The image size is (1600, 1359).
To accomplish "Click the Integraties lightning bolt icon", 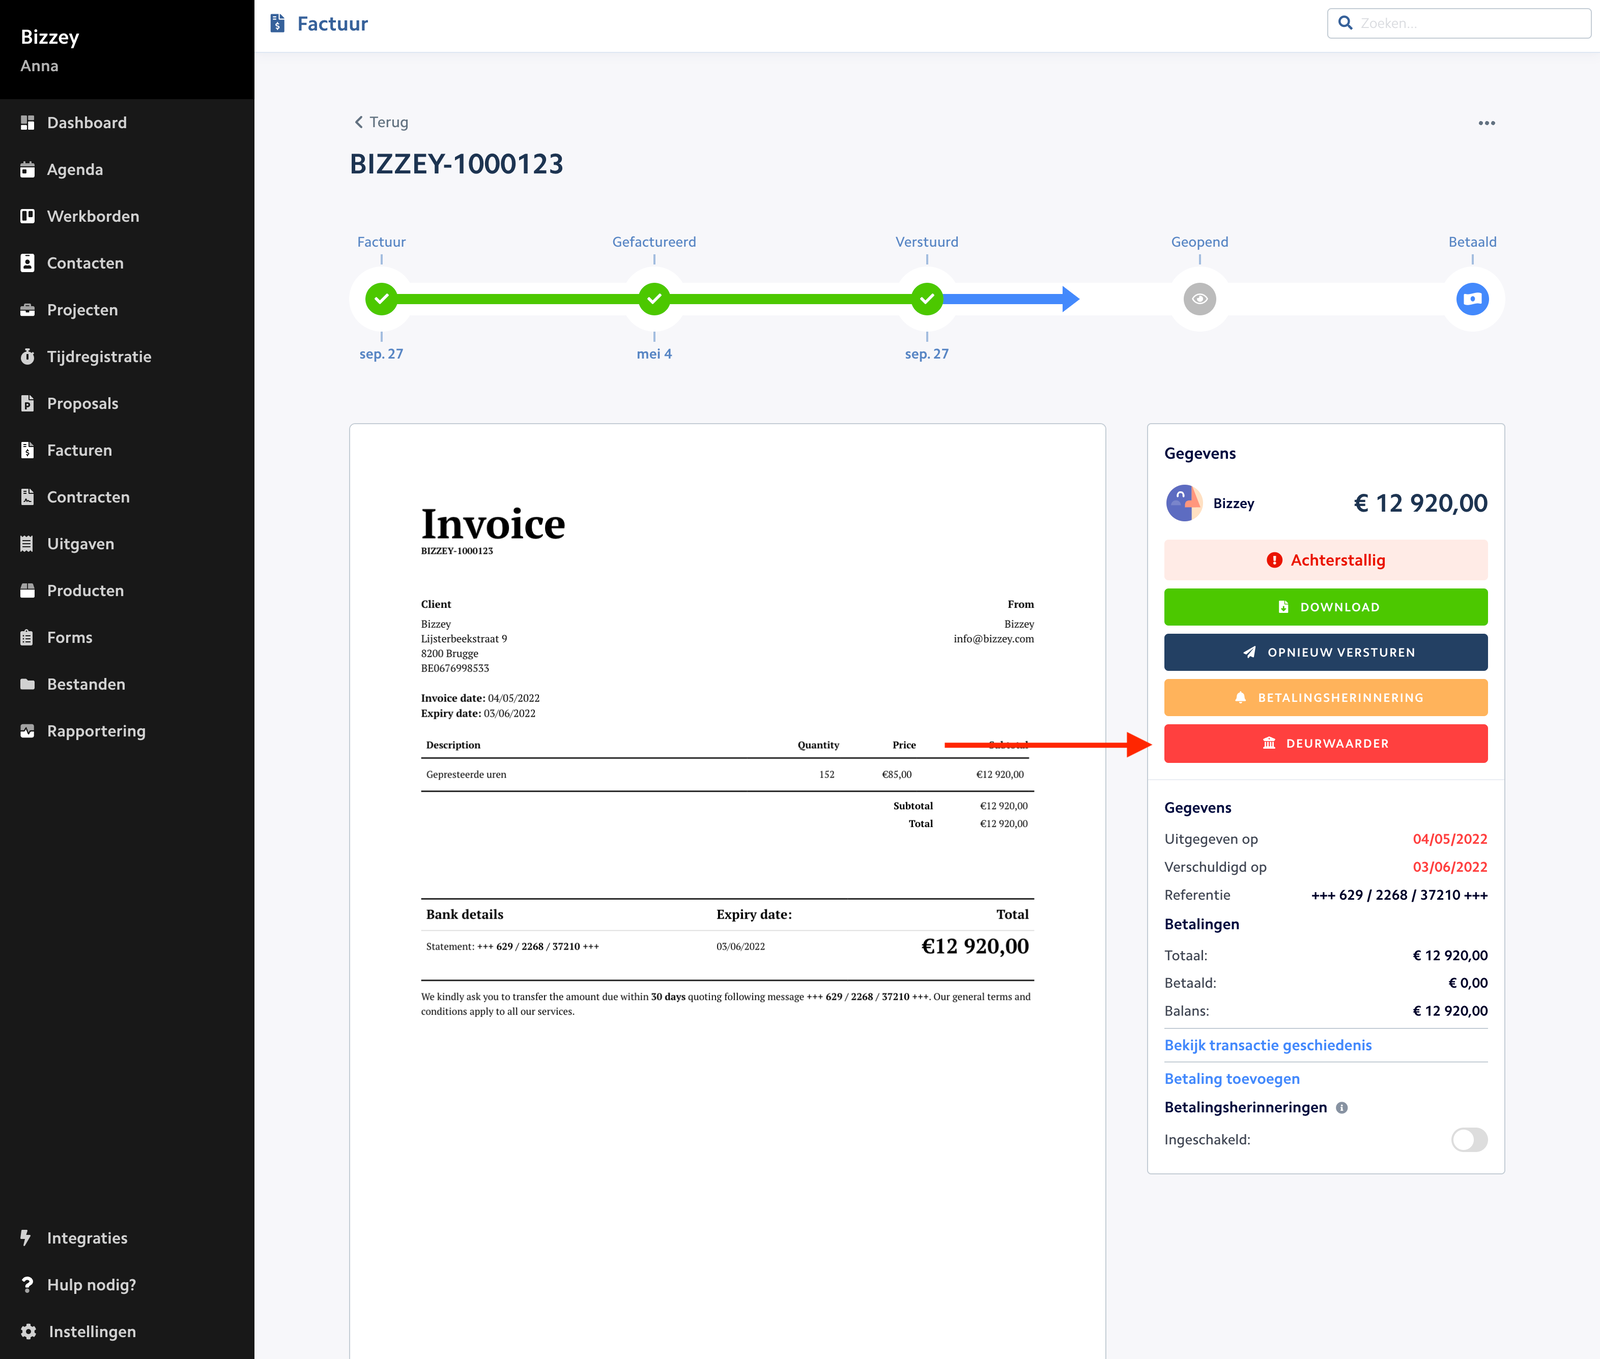I will (x=26, y=1238).
